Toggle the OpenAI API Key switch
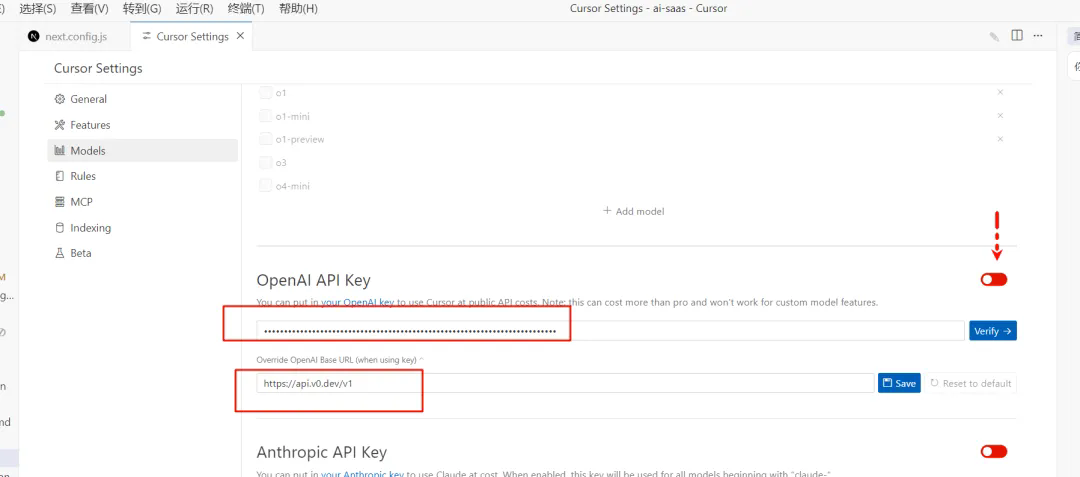This screenshot has width=1080, height=477. pyautogui.click(x=994, y=279)
